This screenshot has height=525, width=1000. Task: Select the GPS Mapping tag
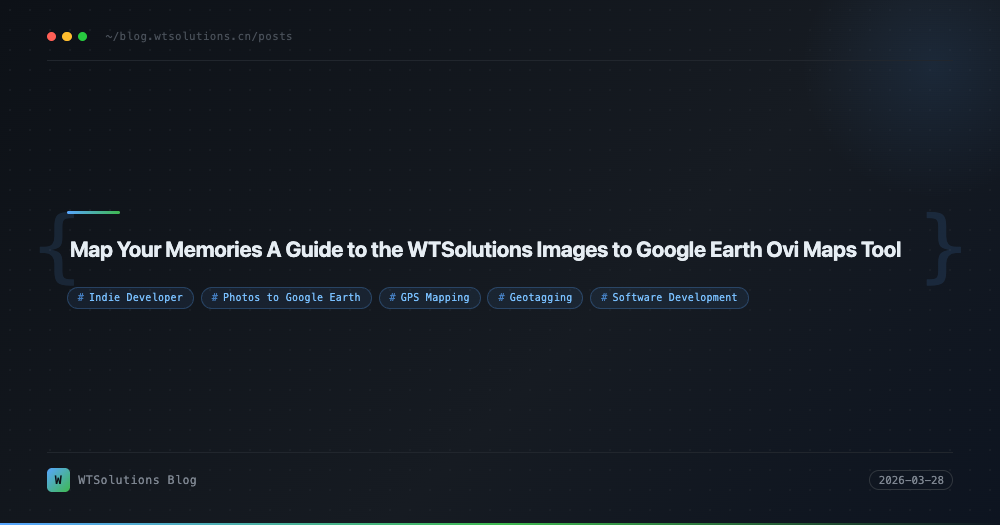(x=430, y=298)
